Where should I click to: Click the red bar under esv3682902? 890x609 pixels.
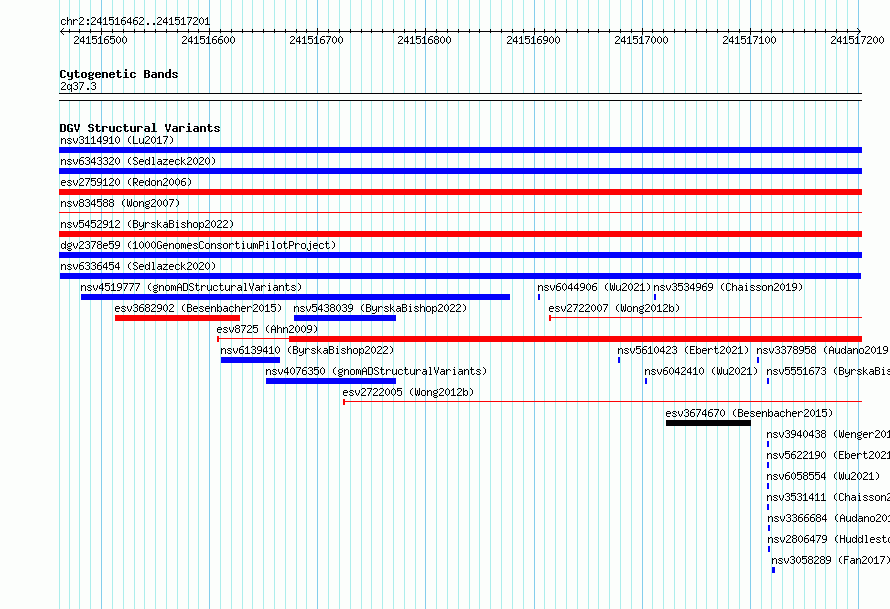(x=177, y=318)
